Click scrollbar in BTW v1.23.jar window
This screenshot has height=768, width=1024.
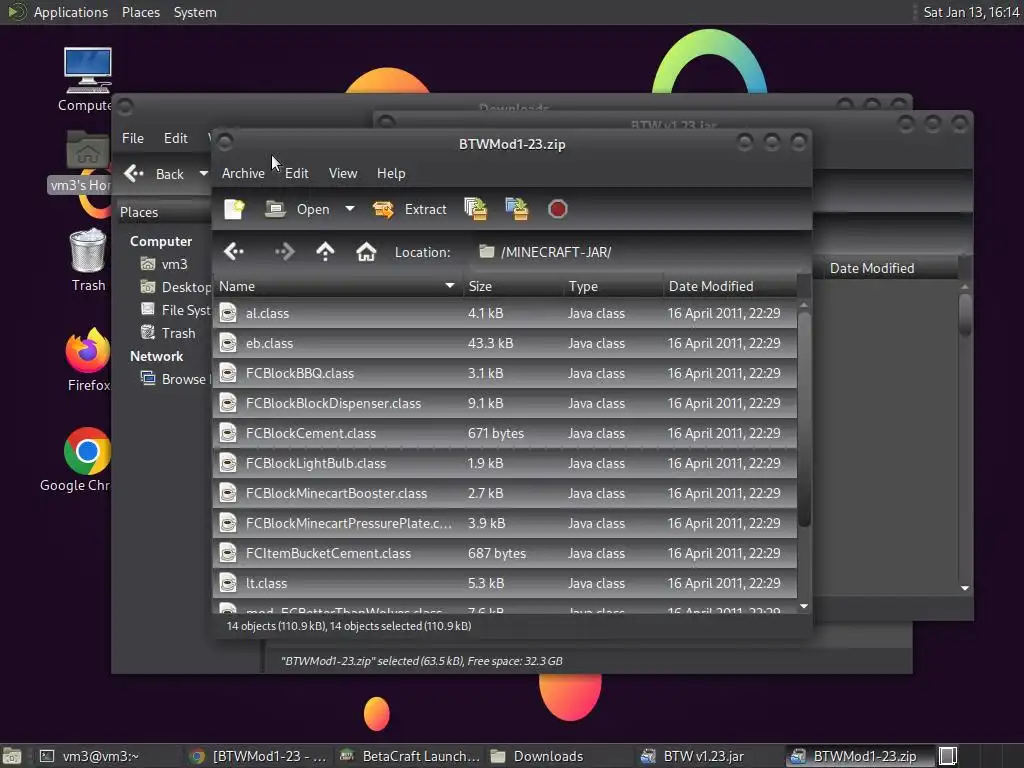[x=965, y=315]
